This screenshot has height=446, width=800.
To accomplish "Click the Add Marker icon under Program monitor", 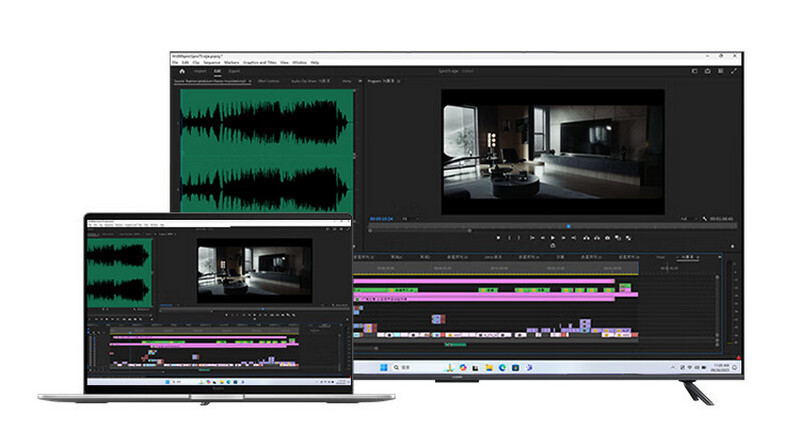I will (499, 238).
